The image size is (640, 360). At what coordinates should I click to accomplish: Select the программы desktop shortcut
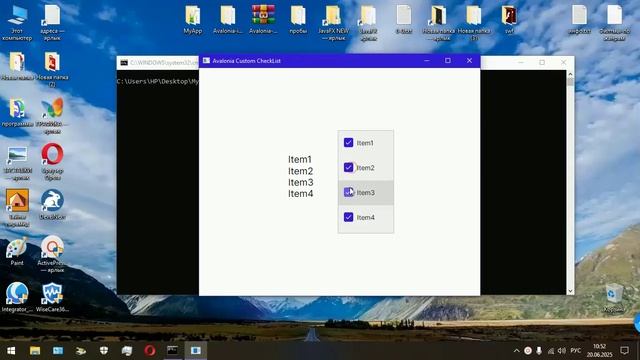[x=17, y=113]
